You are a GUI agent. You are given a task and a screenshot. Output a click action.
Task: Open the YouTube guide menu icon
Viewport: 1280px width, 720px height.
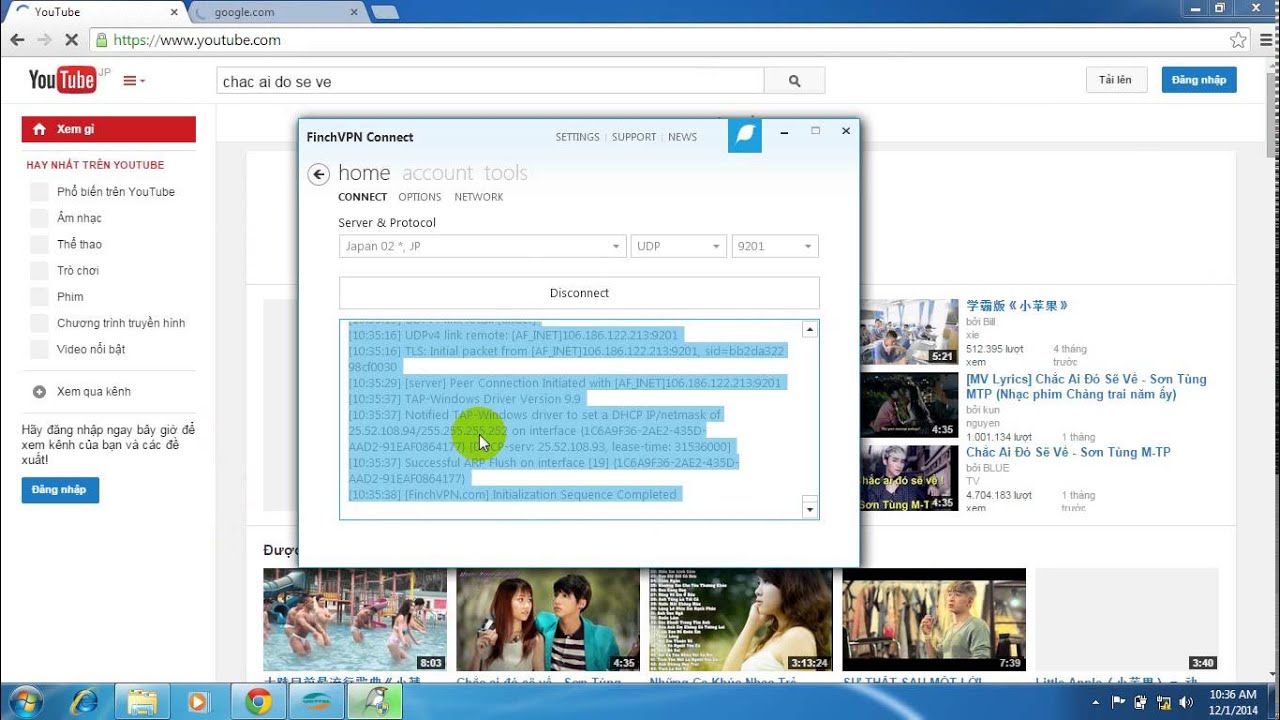point(133,81)
